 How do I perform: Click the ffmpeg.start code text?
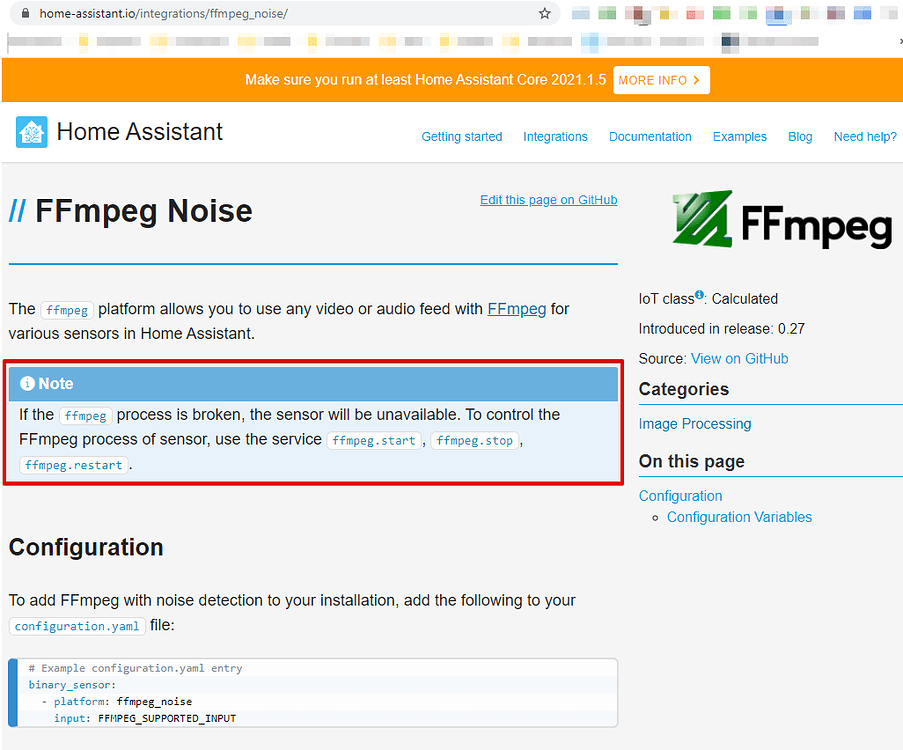374,441
